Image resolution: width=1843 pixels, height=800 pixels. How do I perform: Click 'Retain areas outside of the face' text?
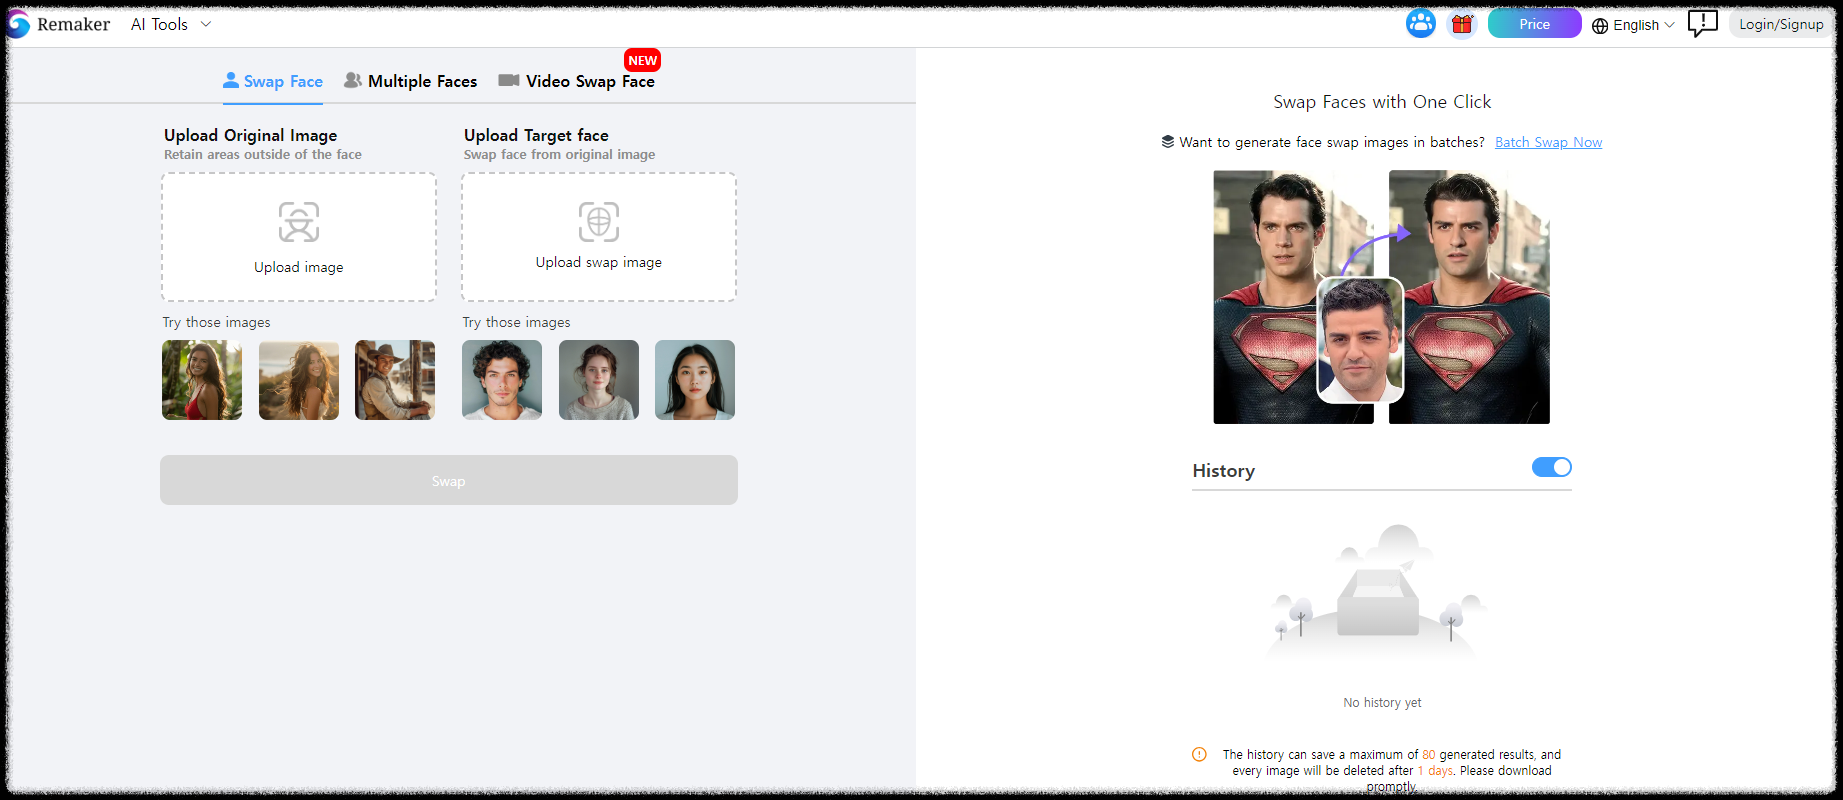point(263,155)
